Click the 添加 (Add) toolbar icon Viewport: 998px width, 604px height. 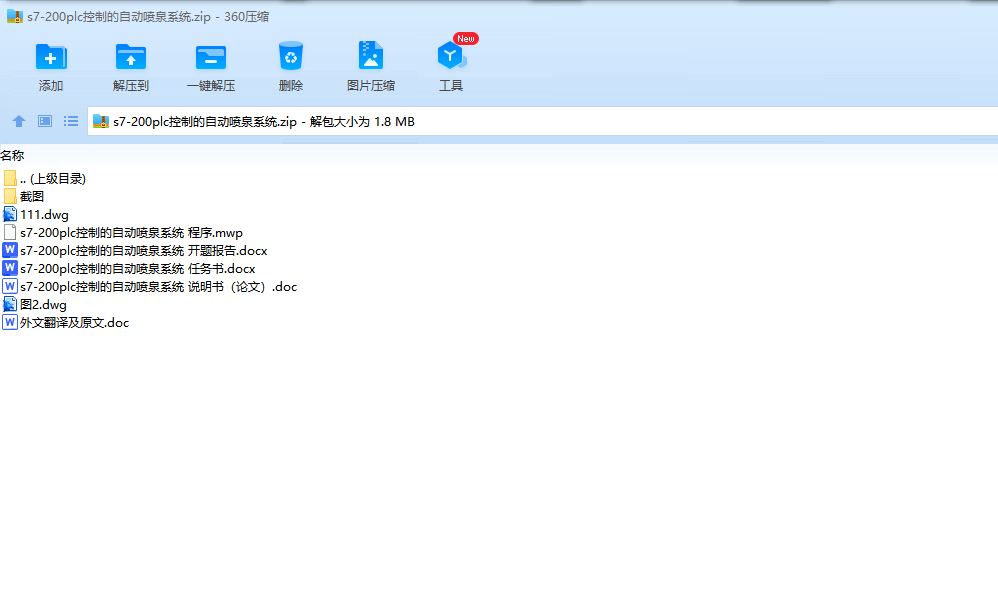(51, 57)
